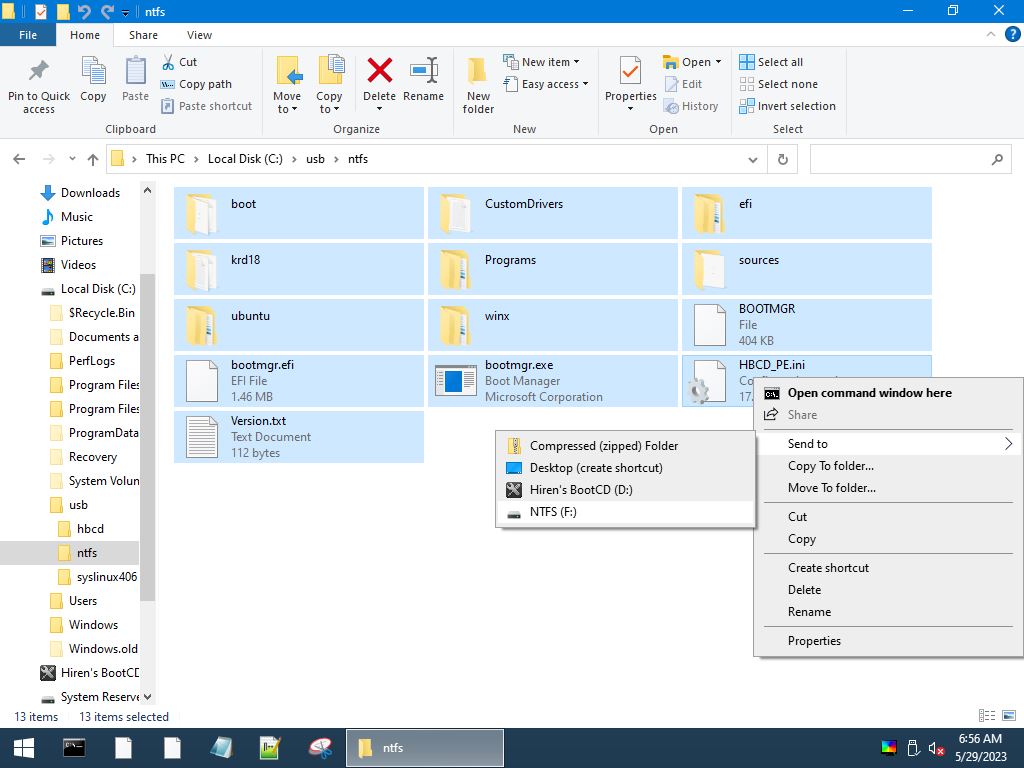Click the refresh address bar icon
The height and width of the screenshot is (768, 1024).
click(783, 159)
